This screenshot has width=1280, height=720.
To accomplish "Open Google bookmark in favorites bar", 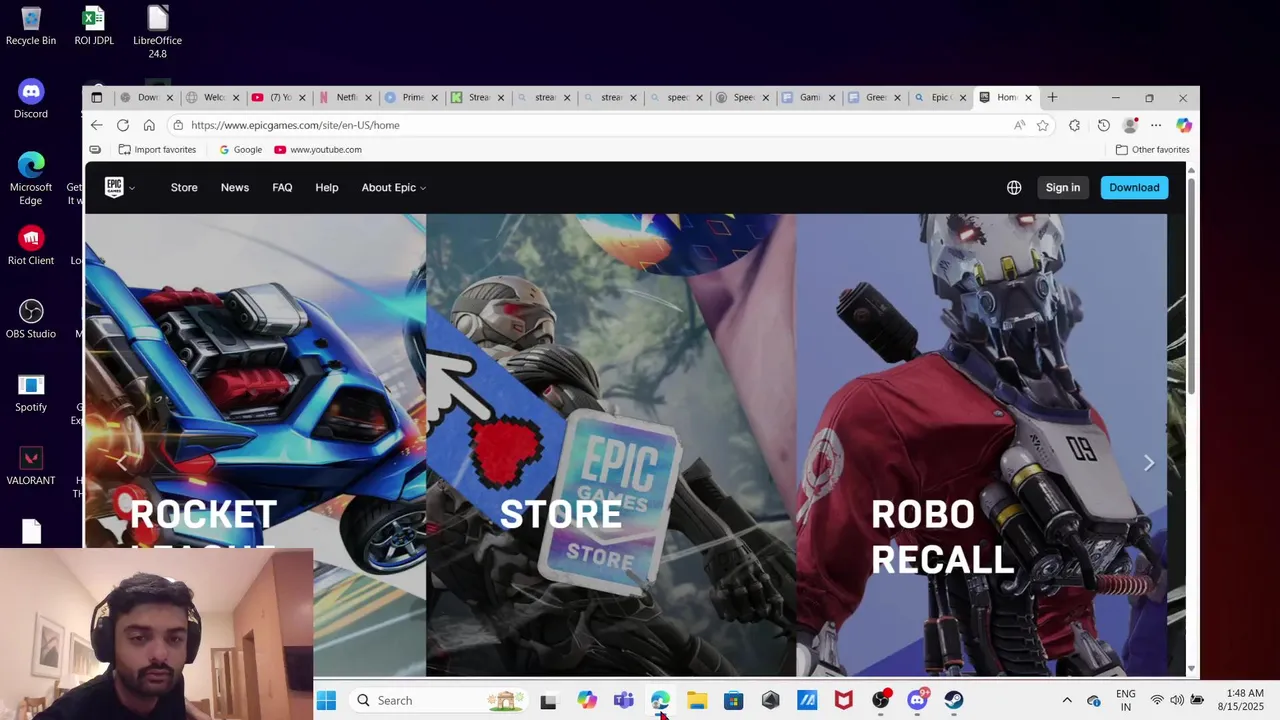I will tap(241, 150).
